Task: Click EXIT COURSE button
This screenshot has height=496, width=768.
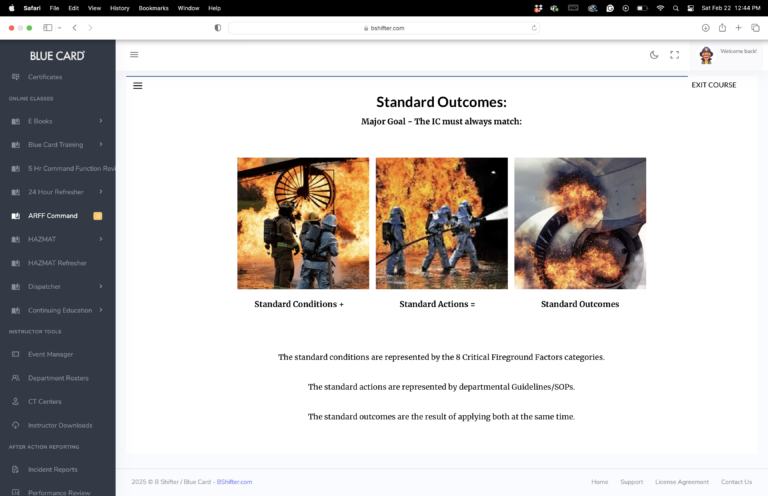Action: 713,85
